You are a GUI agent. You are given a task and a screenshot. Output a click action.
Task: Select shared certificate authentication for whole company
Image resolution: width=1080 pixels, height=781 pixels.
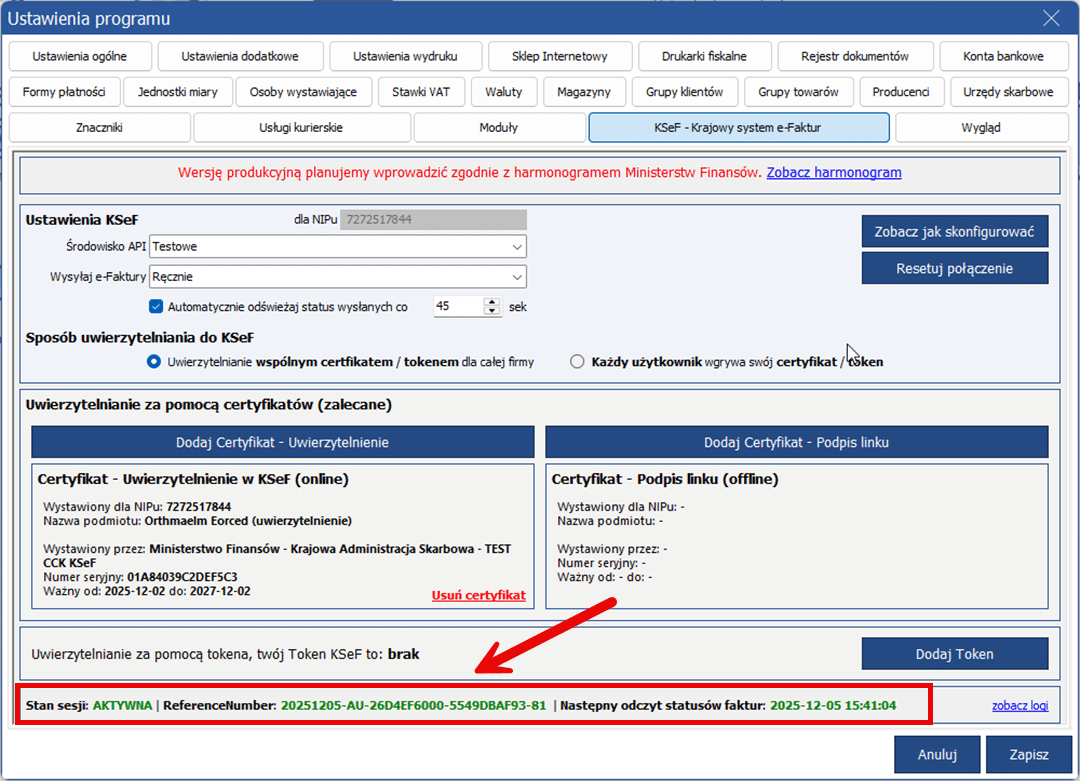(154, 362)
